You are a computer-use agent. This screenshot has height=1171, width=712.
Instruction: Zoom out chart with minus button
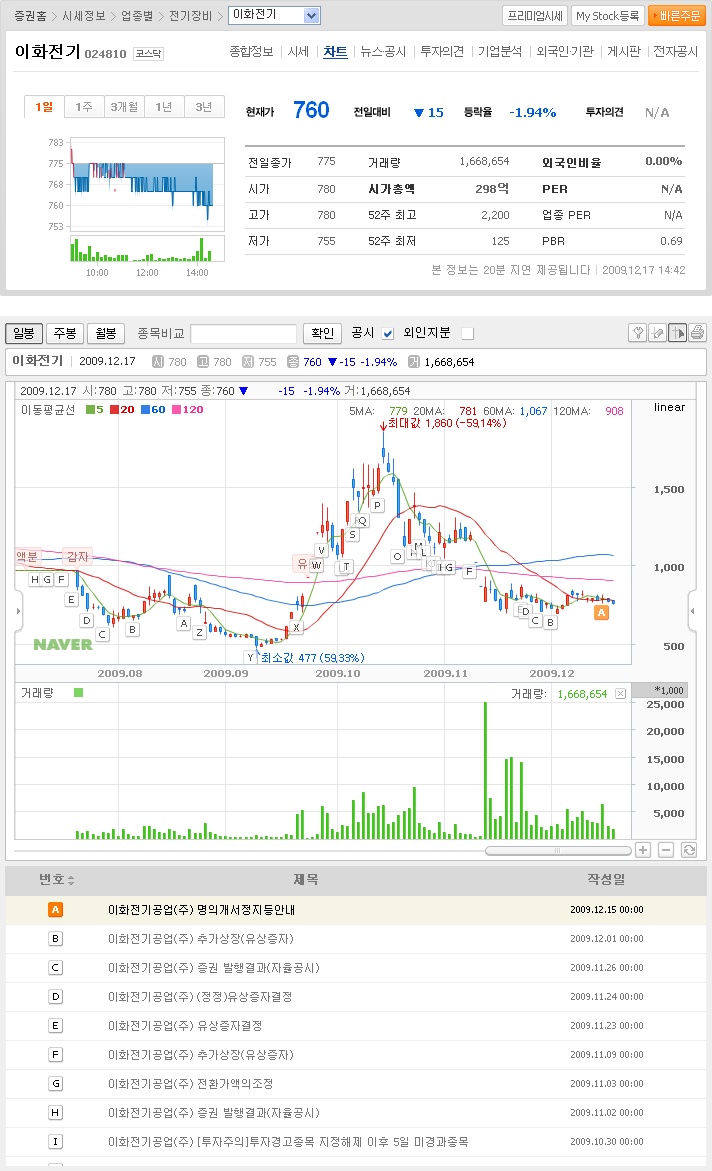point(666,850)
